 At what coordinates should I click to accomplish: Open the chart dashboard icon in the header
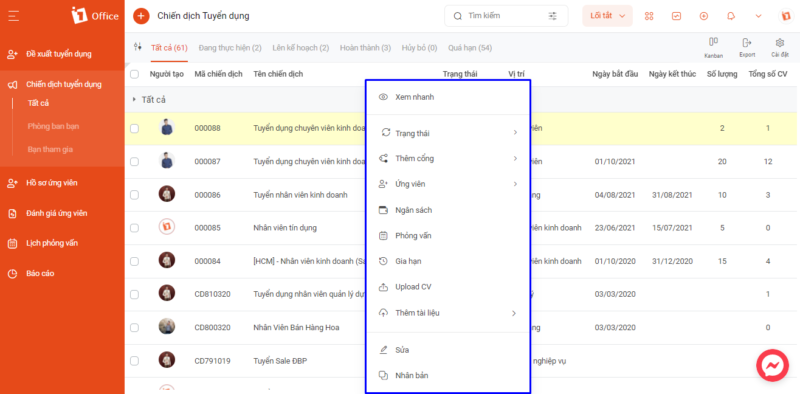point(677,16)
